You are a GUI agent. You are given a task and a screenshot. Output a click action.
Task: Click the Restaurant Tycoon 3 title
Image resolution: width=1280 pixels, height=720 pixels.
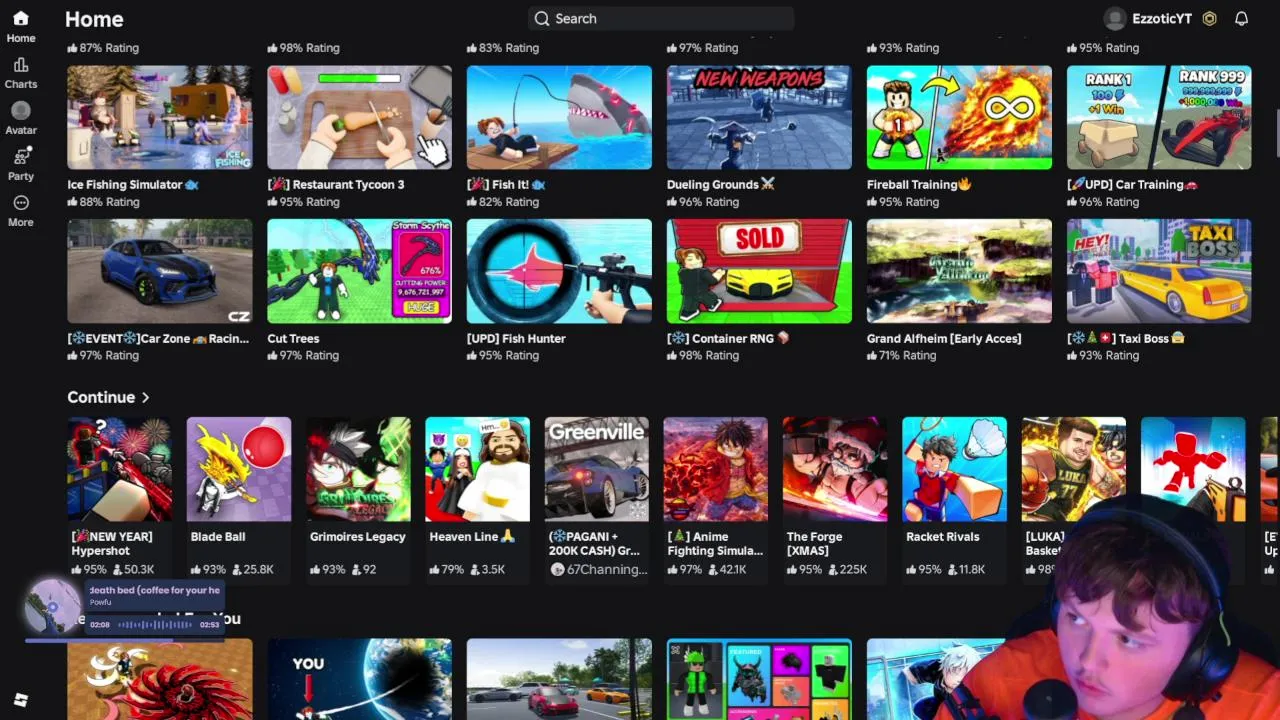(x=336, y=185)
